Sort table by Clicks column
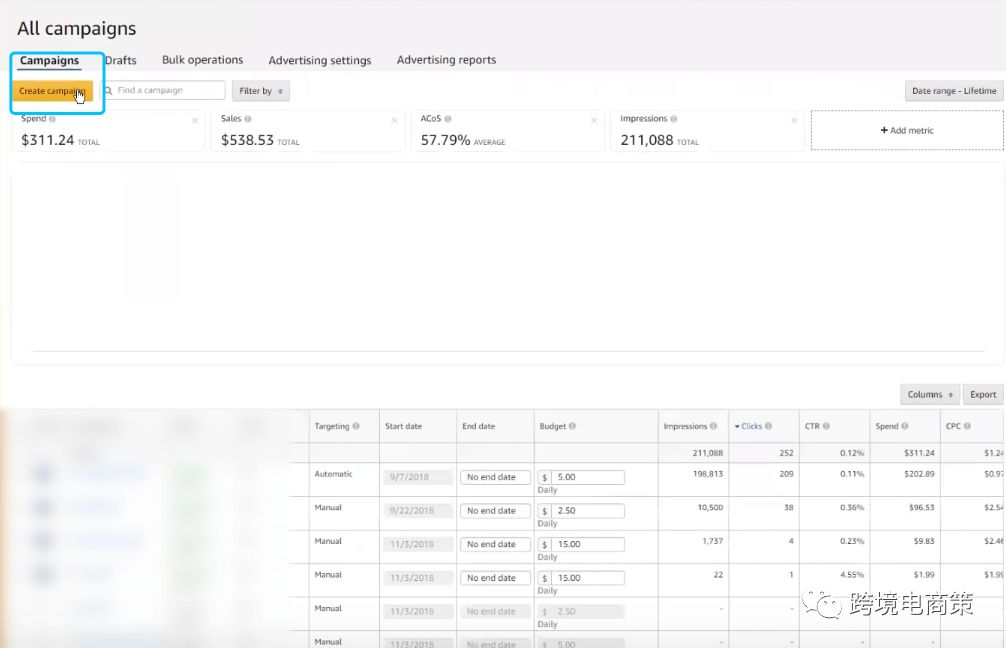This screenshot has height=648, width=1006. click(751, 426)
